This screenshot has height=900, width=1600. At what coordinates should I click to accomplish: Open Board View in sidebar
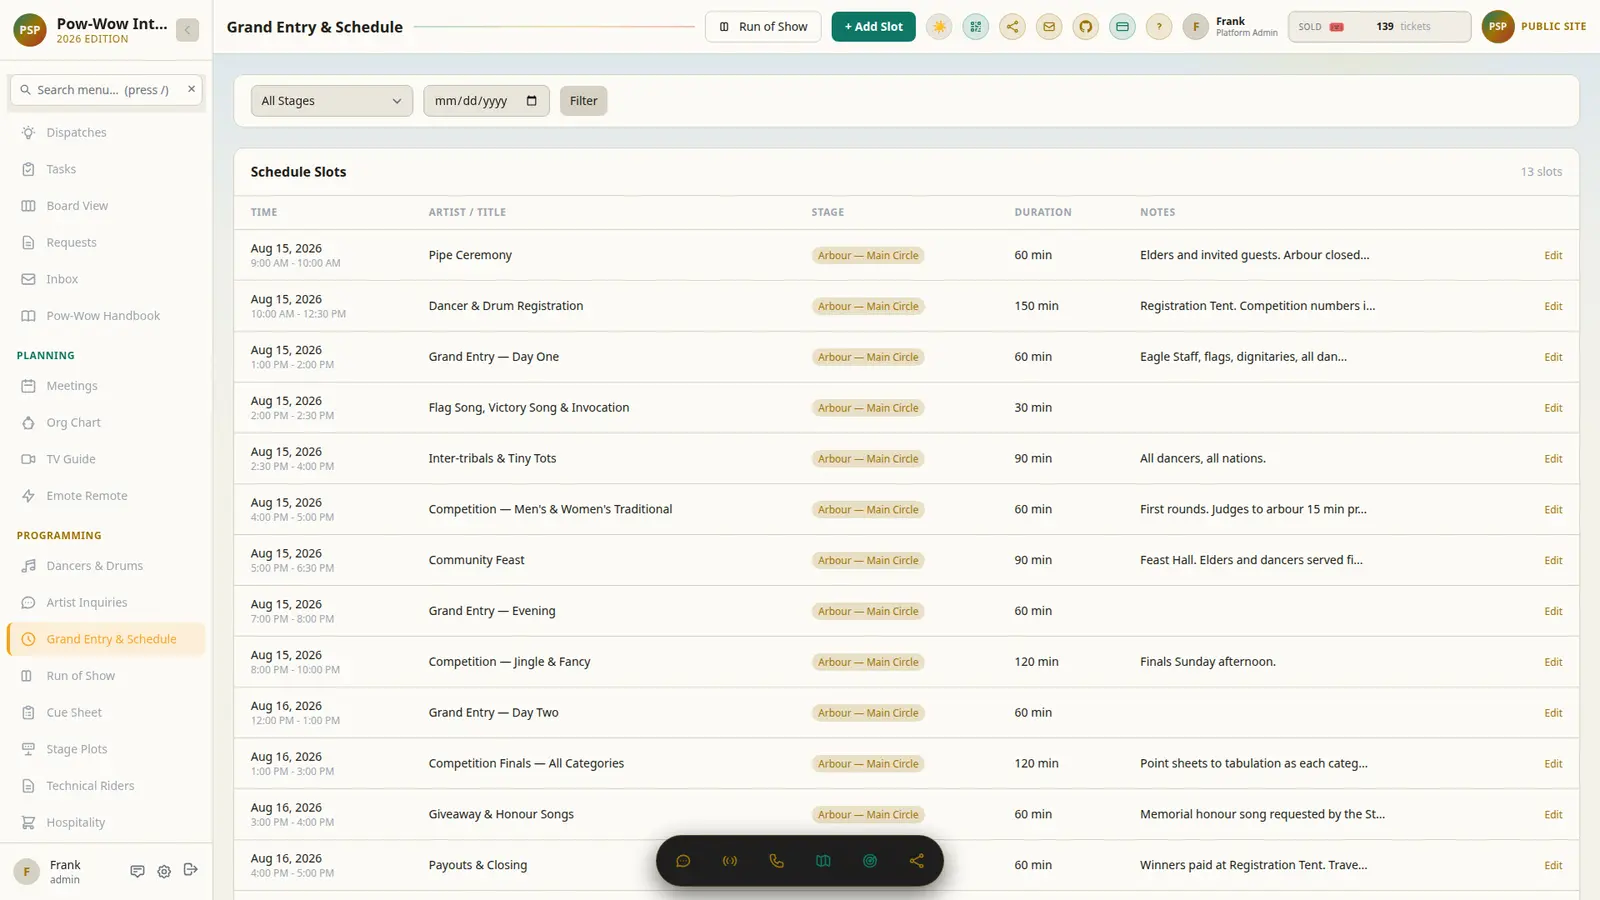(106, 206)
